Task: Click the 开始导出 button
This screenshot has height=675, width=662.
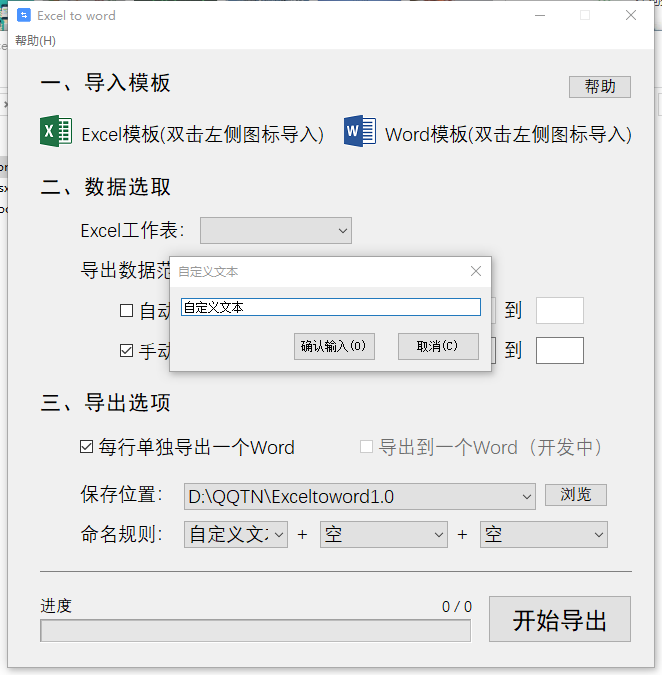Action: (560, 619)
